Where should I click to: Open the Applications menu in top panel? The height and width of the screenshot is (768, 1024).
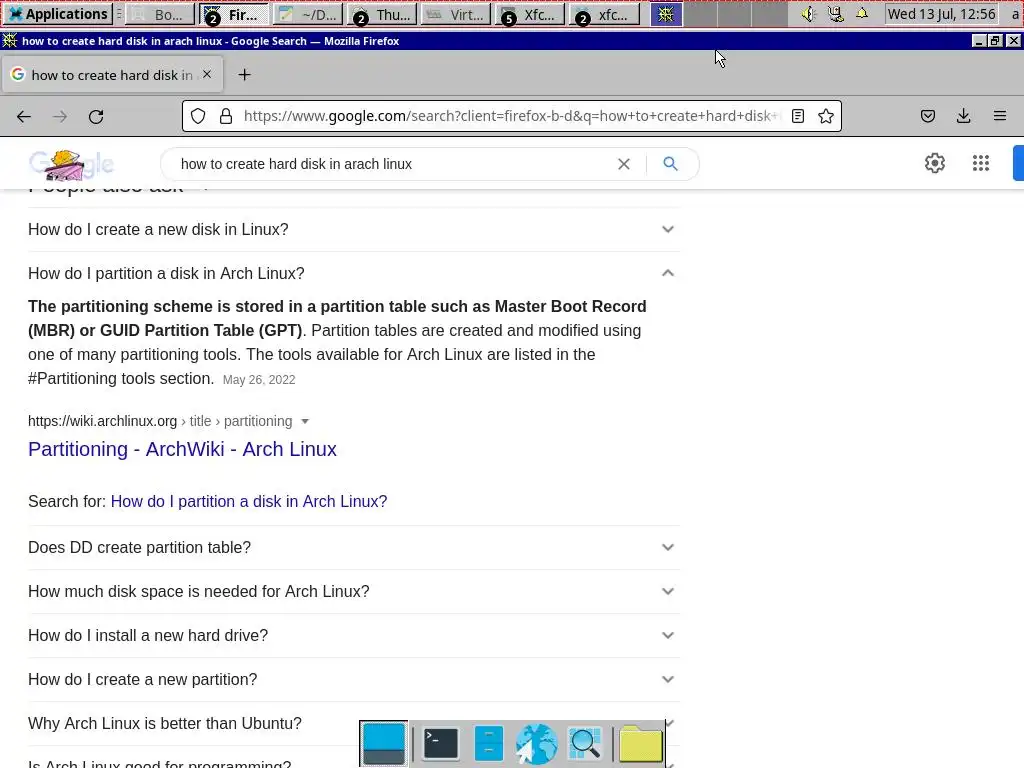(59, 14)
